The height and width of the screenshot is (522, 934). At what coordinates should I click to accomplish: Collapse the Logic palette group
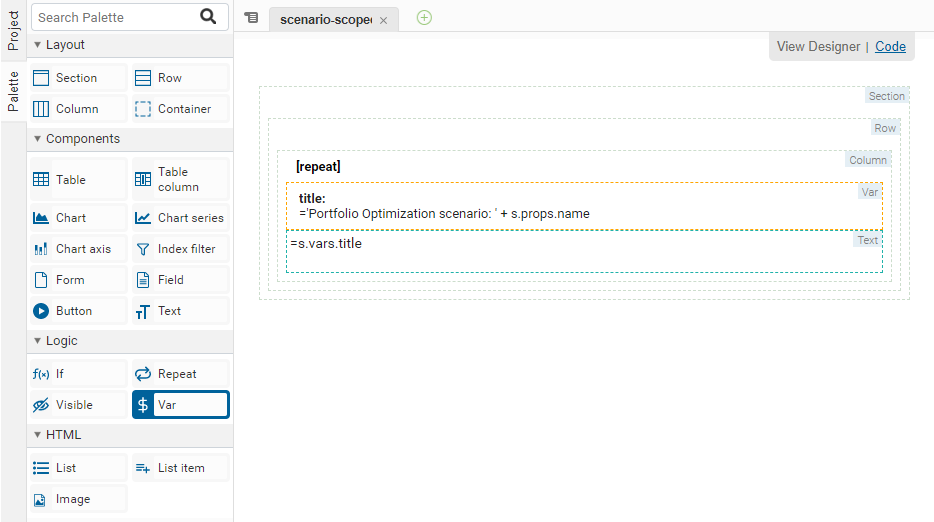(x=38, y=341)
